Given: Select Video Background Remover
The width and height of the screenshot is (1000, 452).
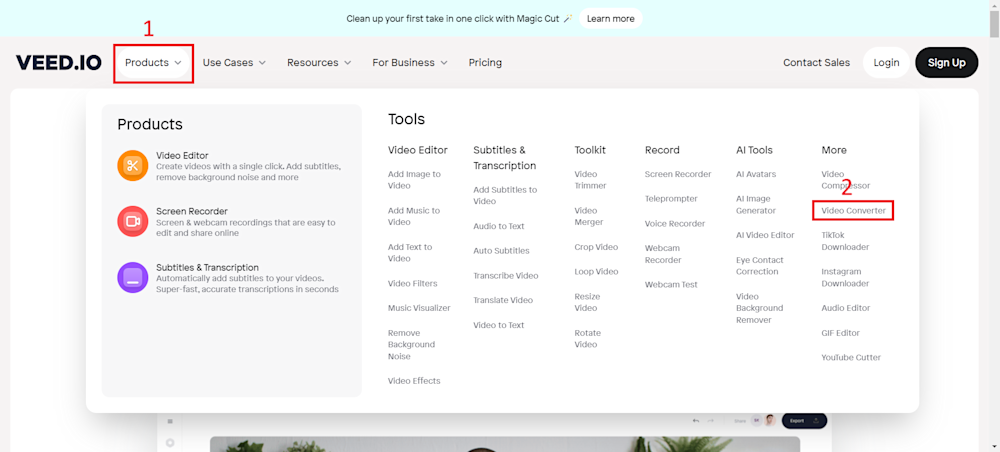Looking at the screenshot, I should 760,308.
